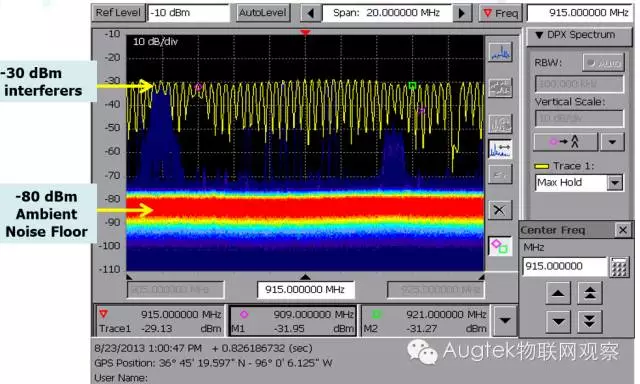Select the DPX spectrum span icon
The image size is (640, 384).
500,149
